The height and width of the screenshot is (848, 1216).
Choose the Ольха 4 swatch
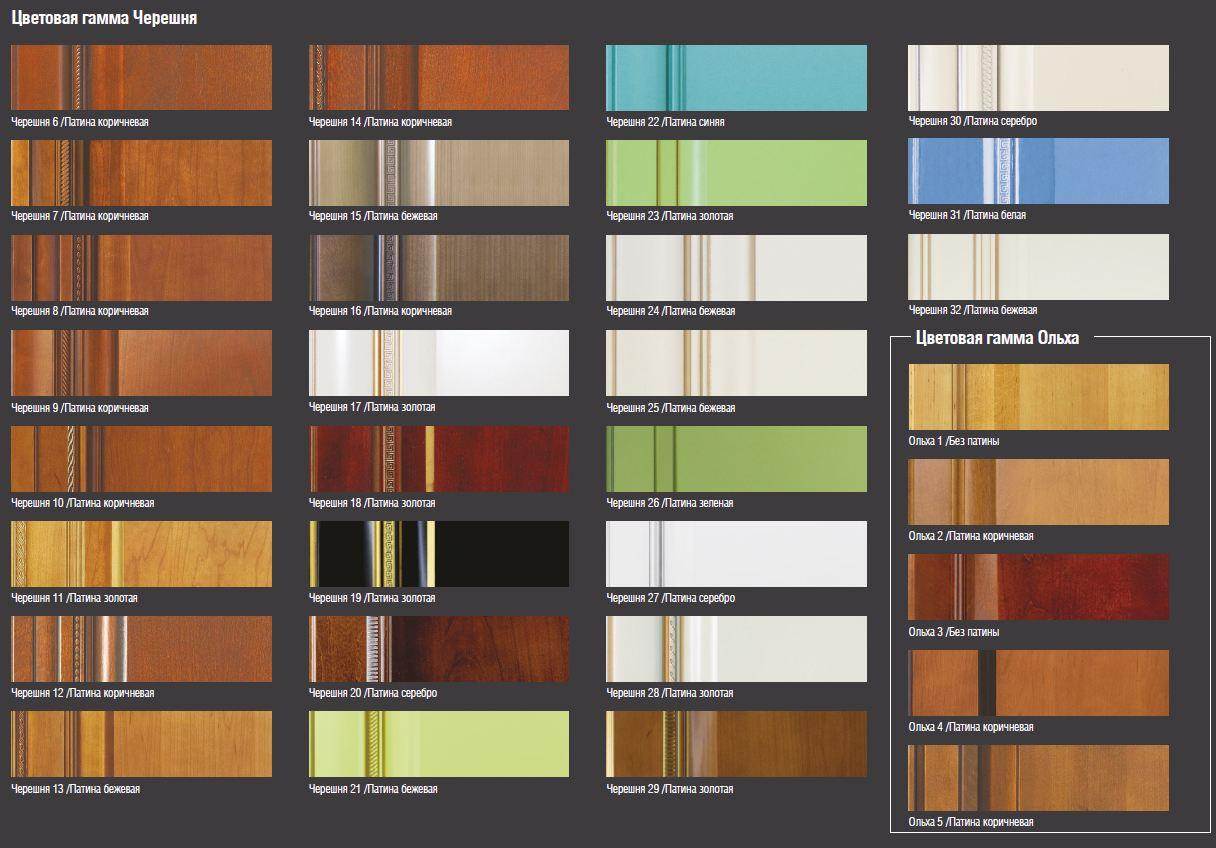click(1038, 683)
